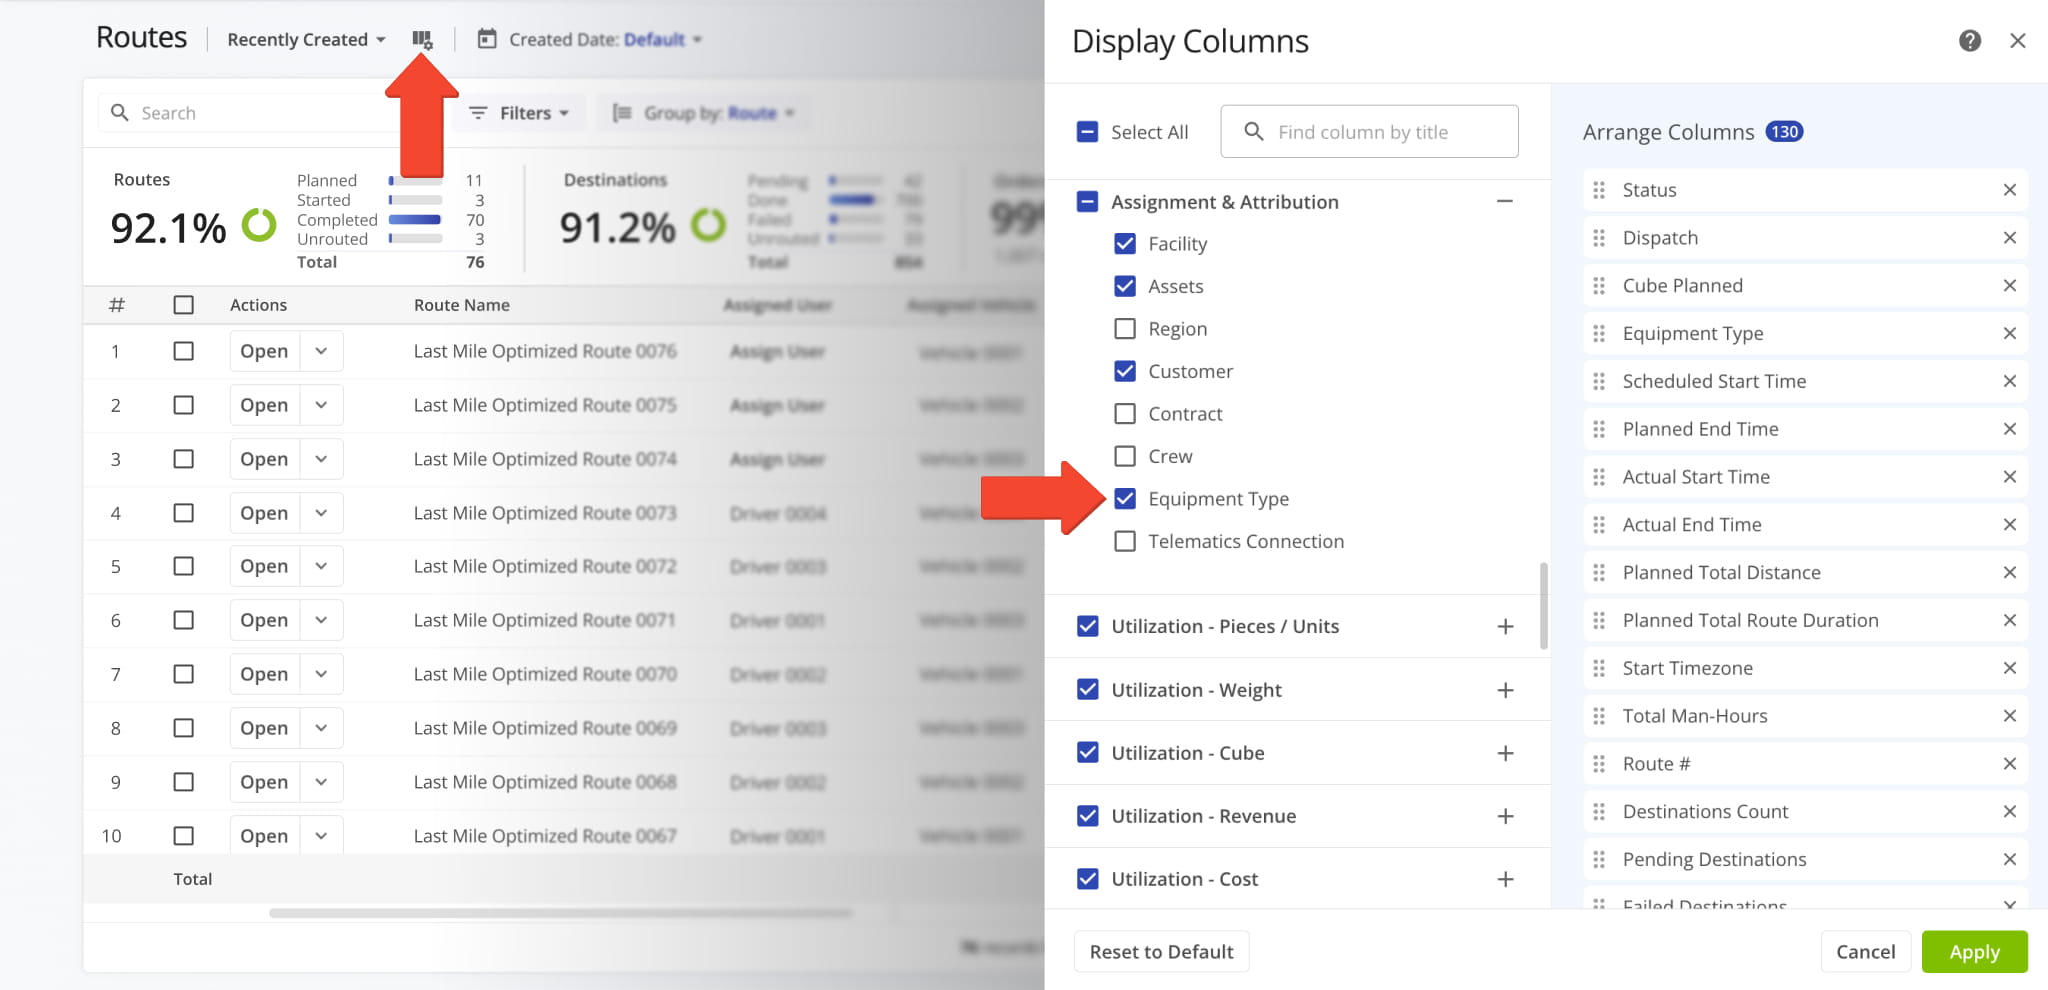
Task: Toggle the Select All checkbox
Action: click(x=1087, y=132)
